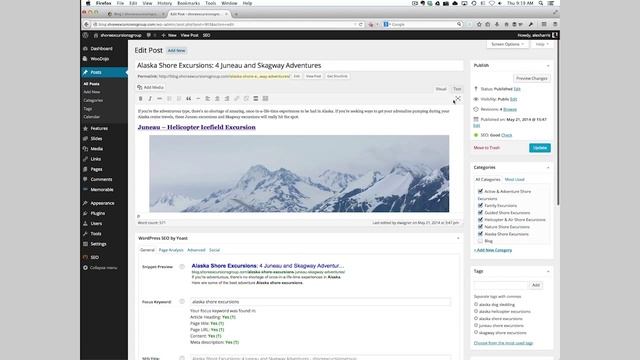Collapse the WordPress sidebar menu
The height and width of the screenshot is (360, 640).
[x=100, y=268]
